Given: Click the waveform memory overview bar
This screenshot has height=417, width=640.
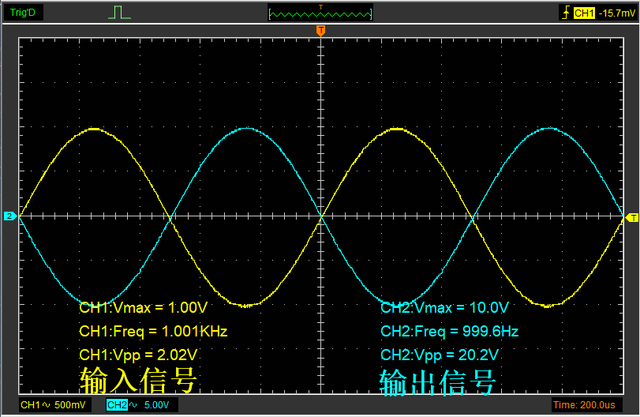Looking at the screenshot, I should click(320, 12).
